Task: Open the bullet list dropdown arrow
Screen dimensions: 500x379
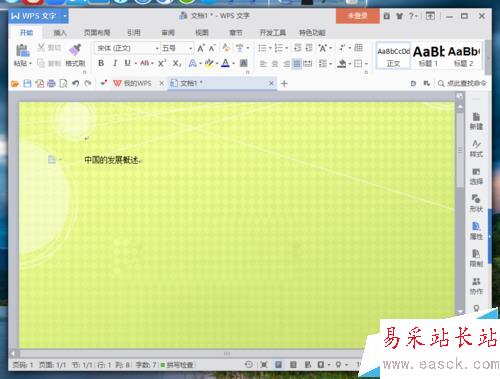Action: click(x=270, y=48)
